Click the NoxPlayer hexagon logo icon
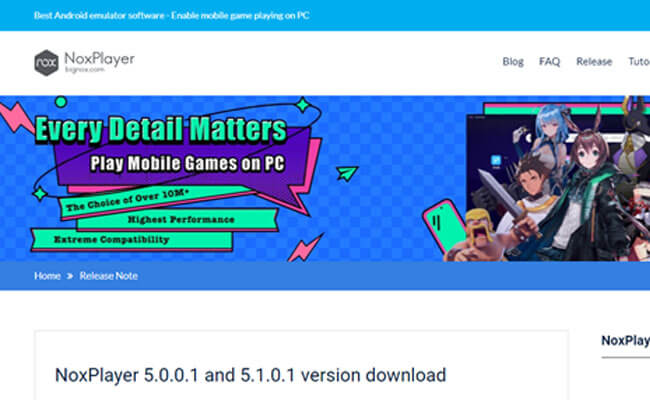This screenshot has height=400, width=650. pos(46,63)
